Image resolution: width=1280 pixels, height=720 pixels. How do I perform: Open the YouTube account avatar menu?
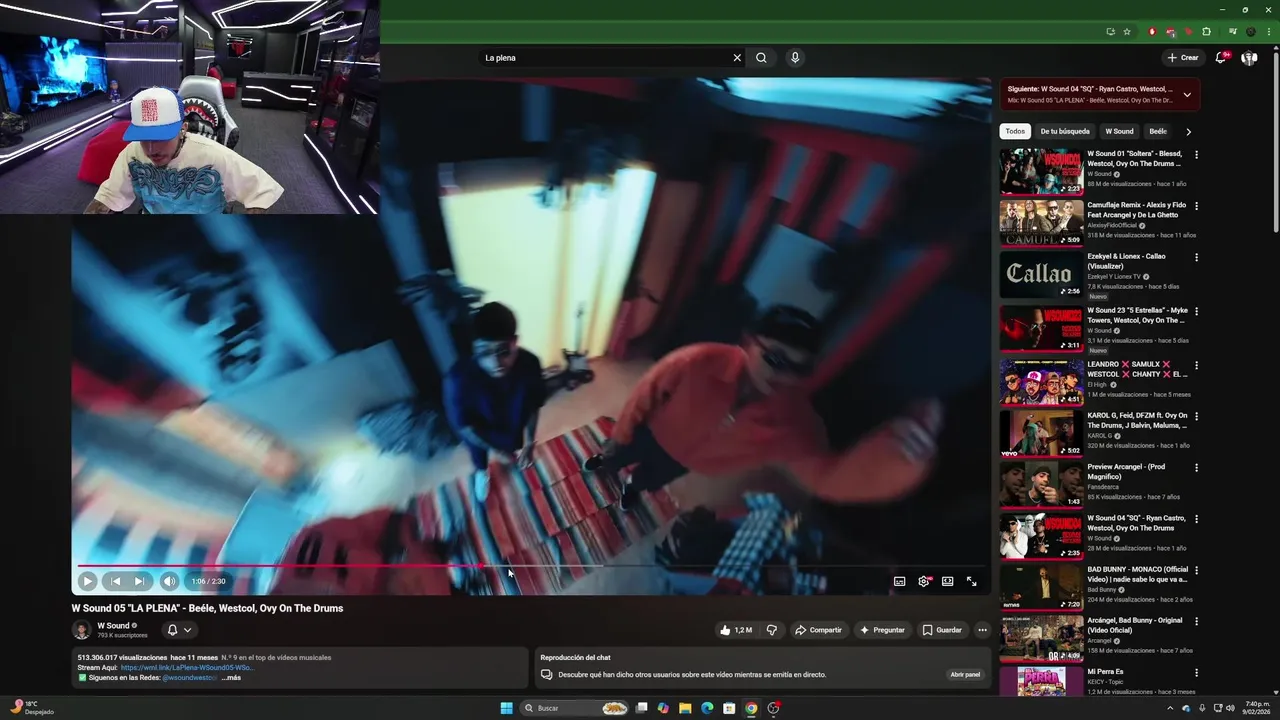coord(1249,58)
